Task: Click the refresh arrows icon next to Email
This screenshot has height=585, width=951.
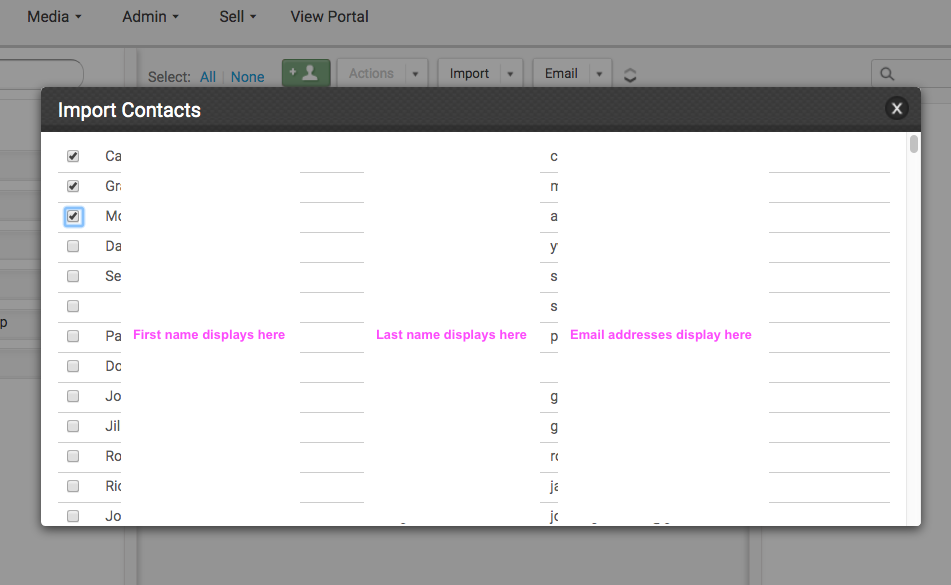Action: 630,75
